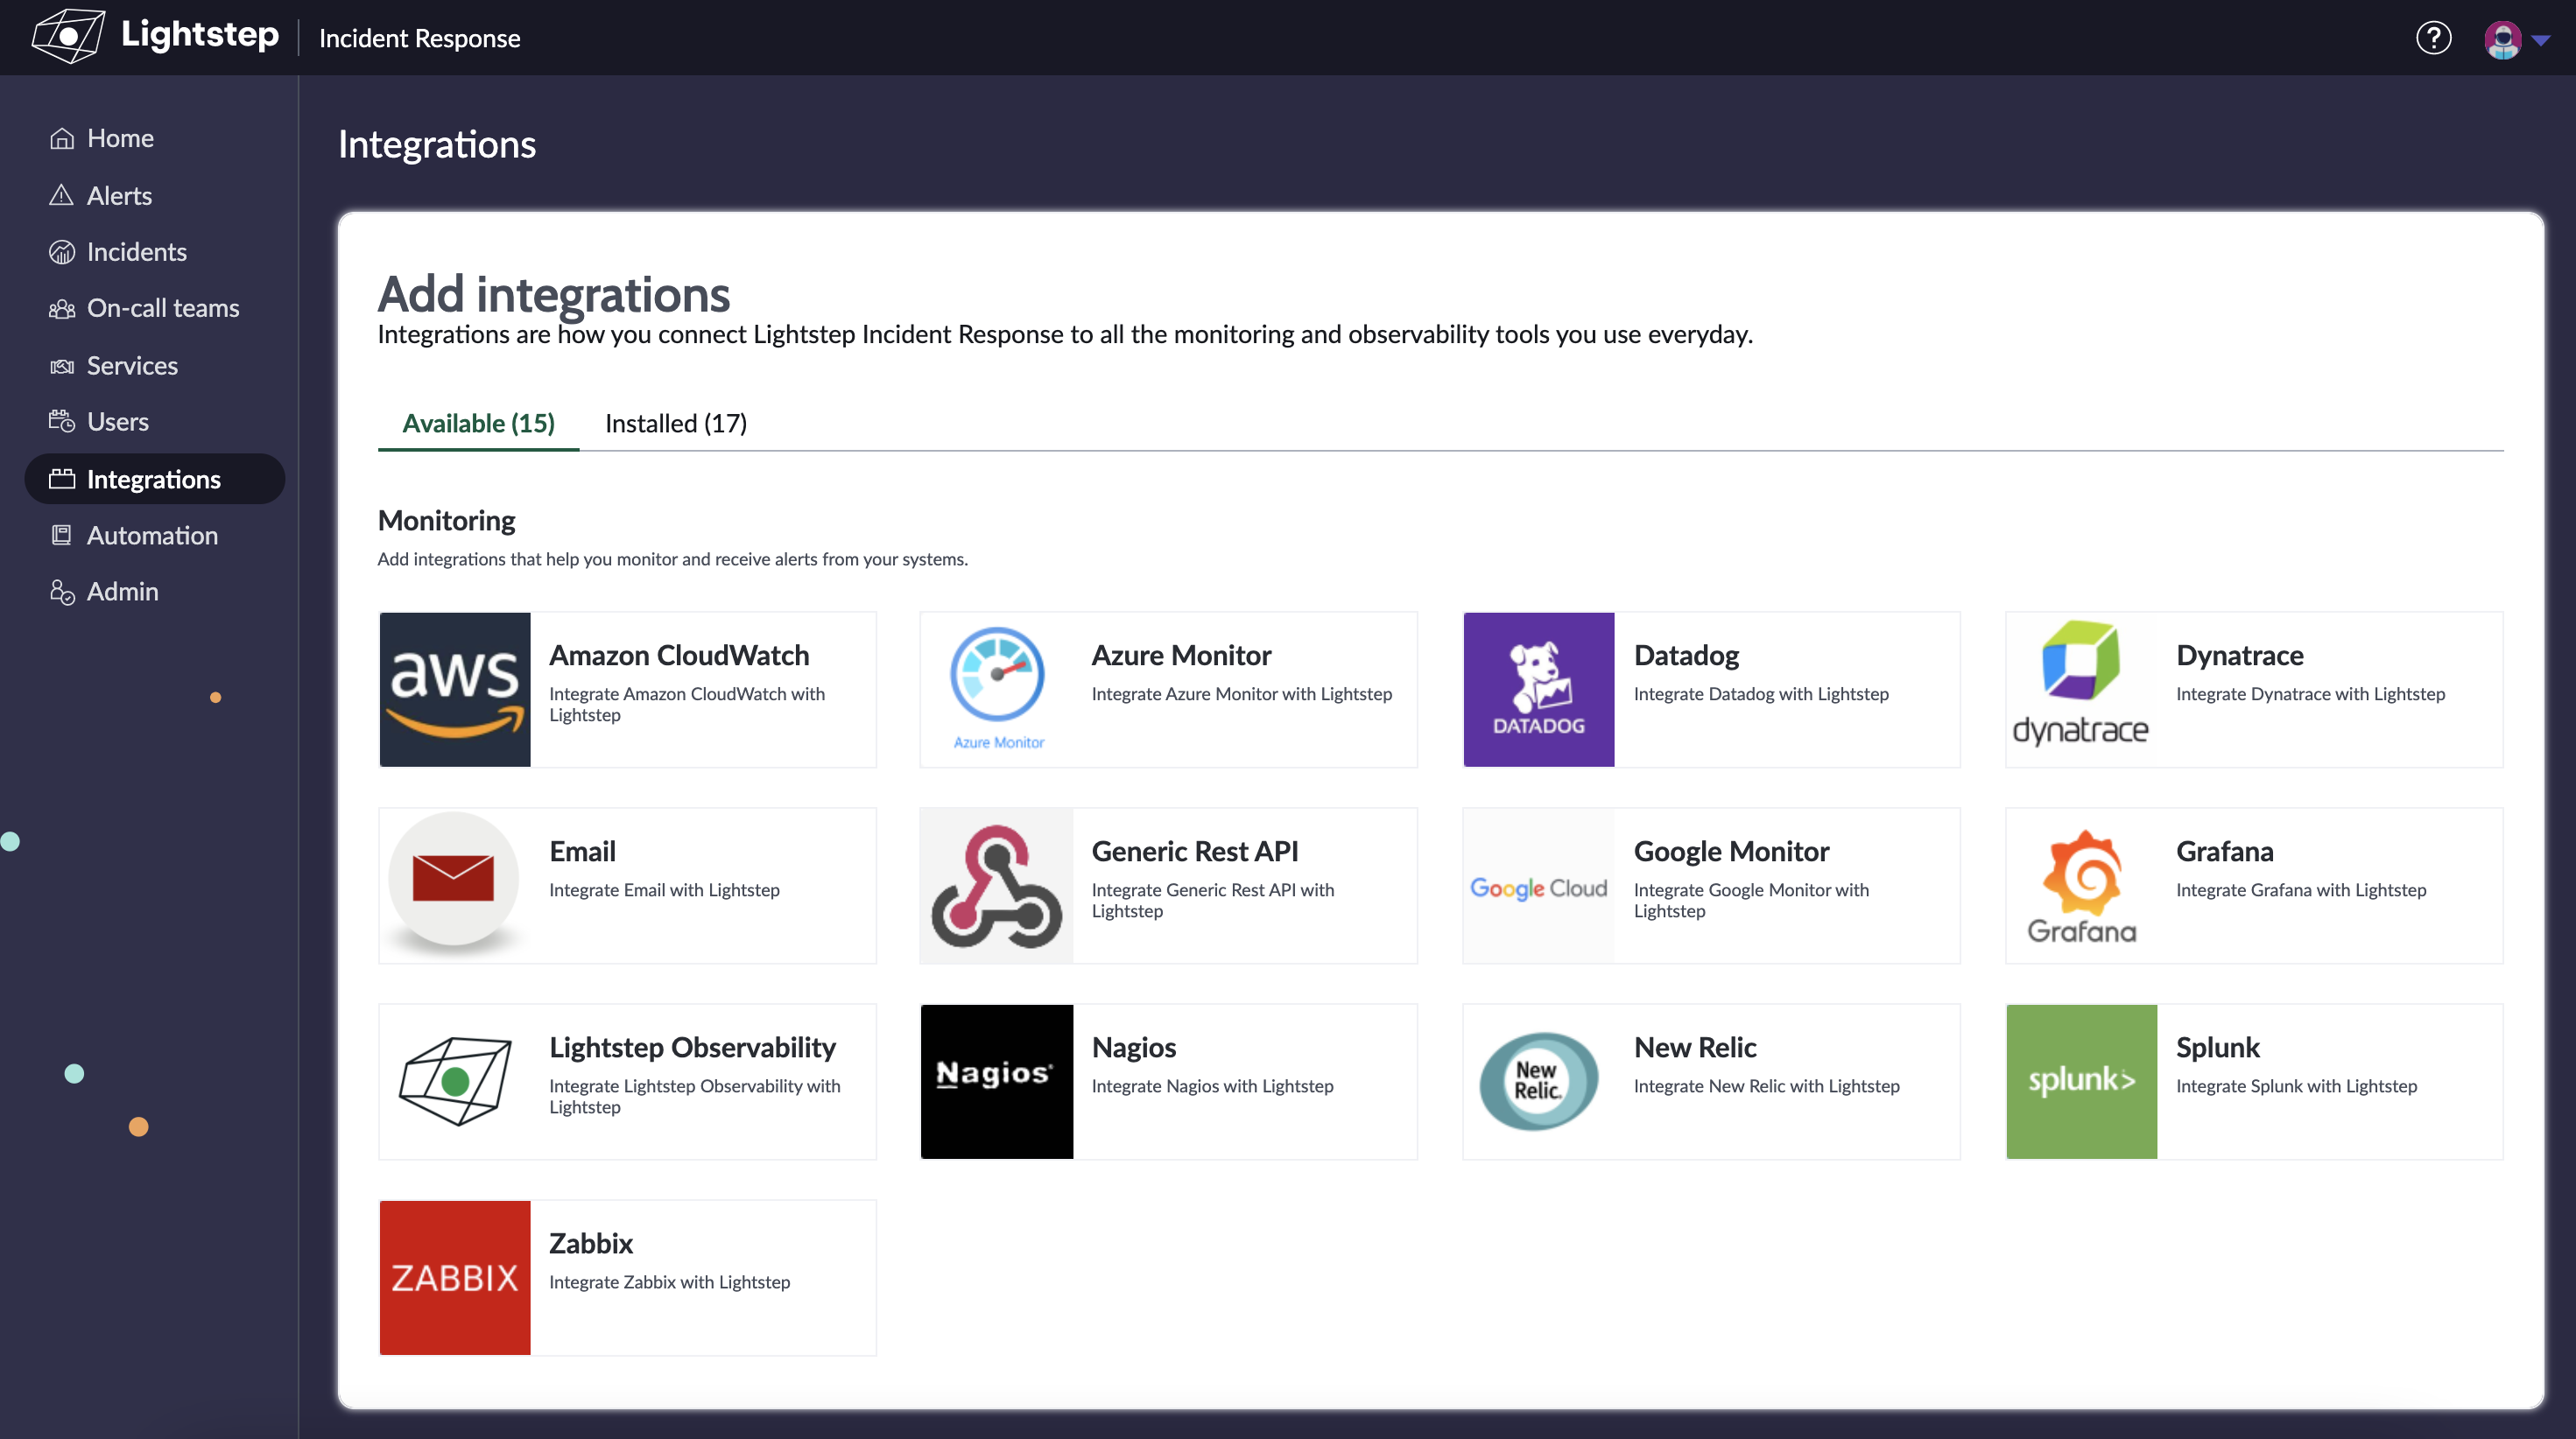Click 'Integrate Email with Lightstep' description
The width and height of the screenshot is (2576, 1439).
pyautogui.click(x=664, y=889)
